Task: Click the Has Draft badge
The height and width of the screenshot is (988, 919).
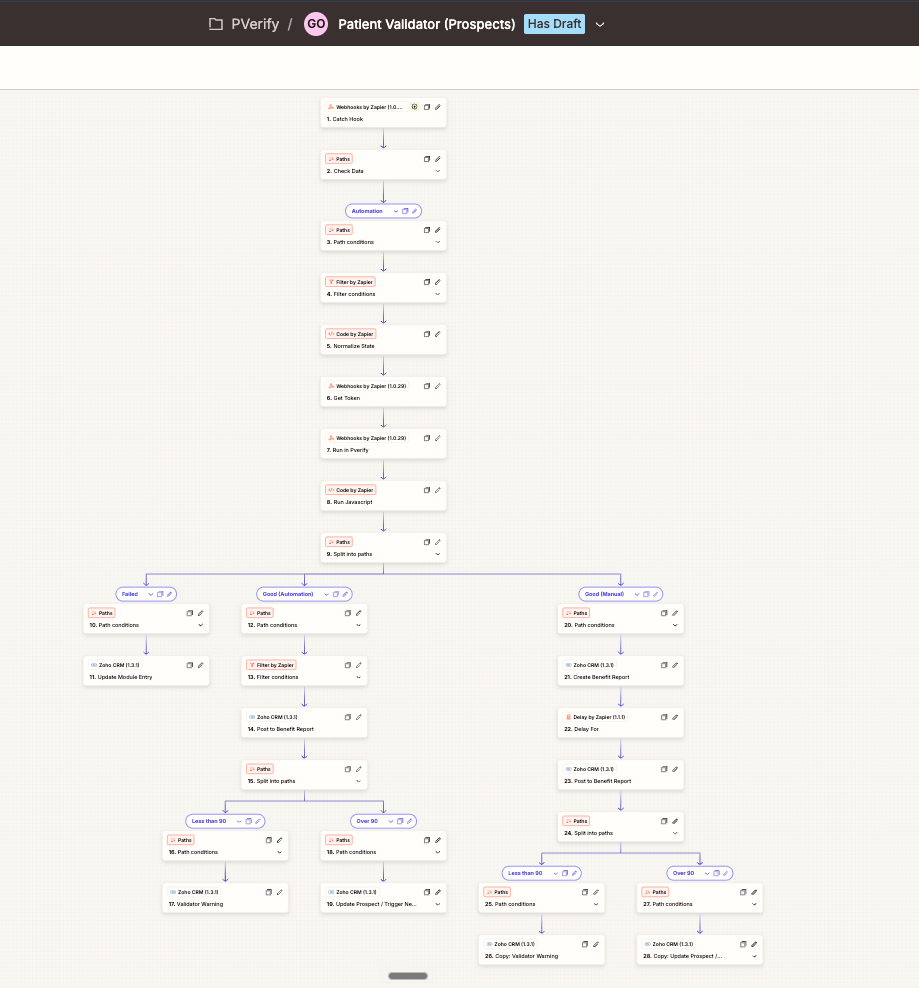Action: 554,24
